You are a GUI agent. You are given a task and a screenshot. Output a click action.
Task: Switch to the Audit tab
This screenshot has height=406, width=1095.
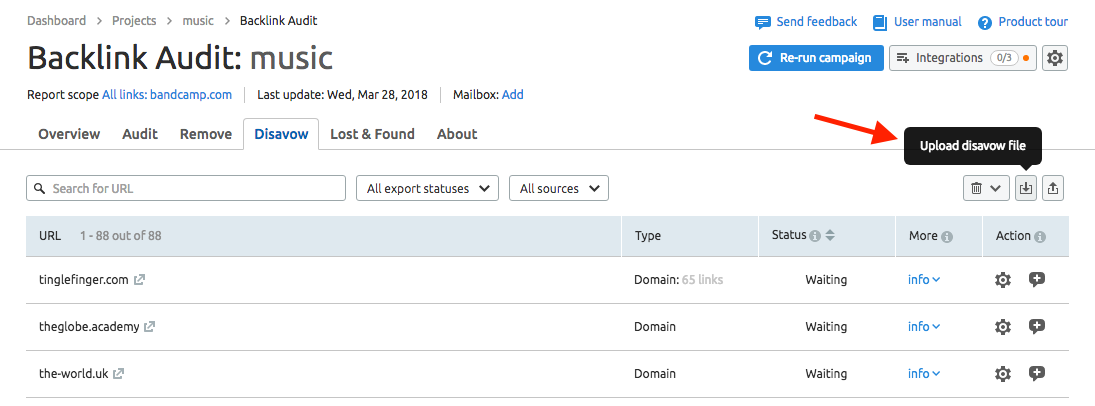click(140, 134)
